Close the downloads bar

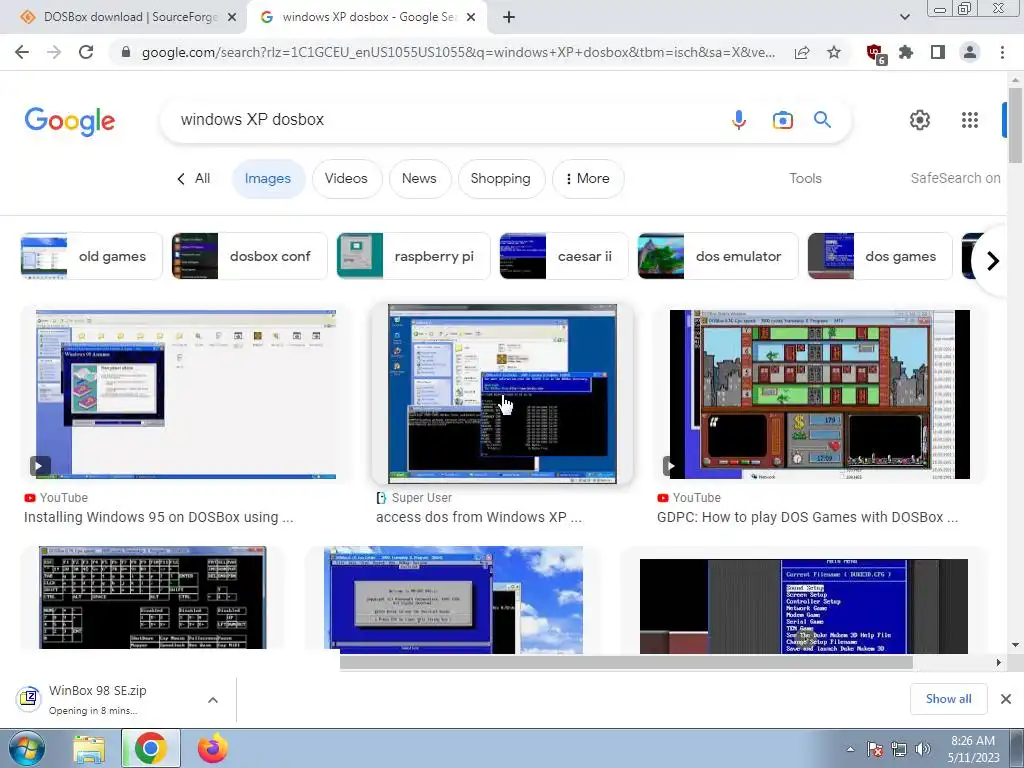tap(1006, 699)
